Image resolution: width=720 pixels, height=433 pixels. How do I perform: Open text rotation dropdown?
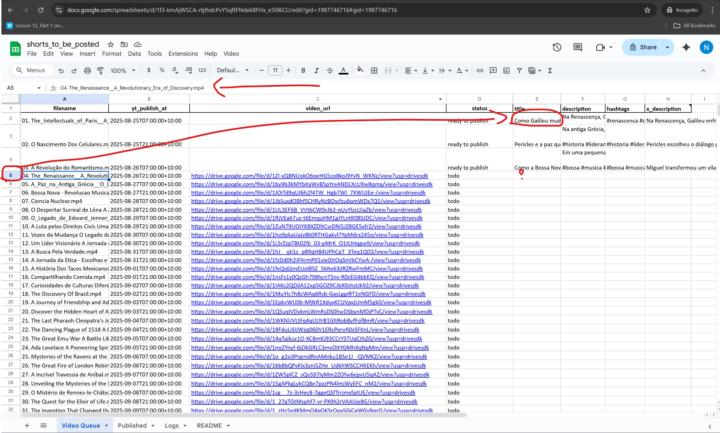[x=462, y=71]
